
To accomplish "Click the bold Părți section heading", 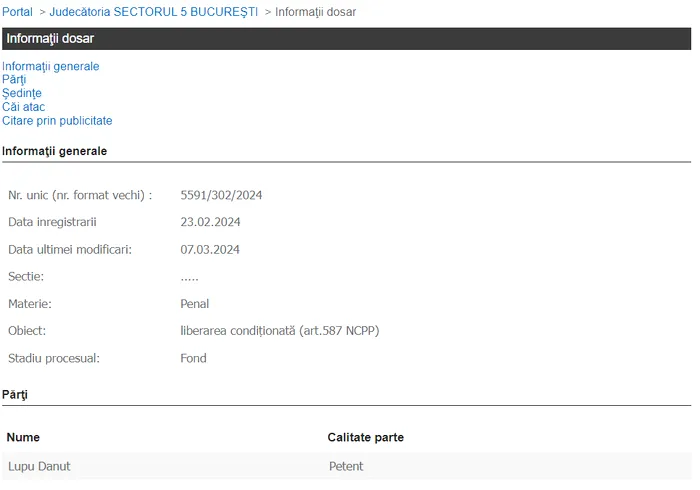I will [15, 395].
